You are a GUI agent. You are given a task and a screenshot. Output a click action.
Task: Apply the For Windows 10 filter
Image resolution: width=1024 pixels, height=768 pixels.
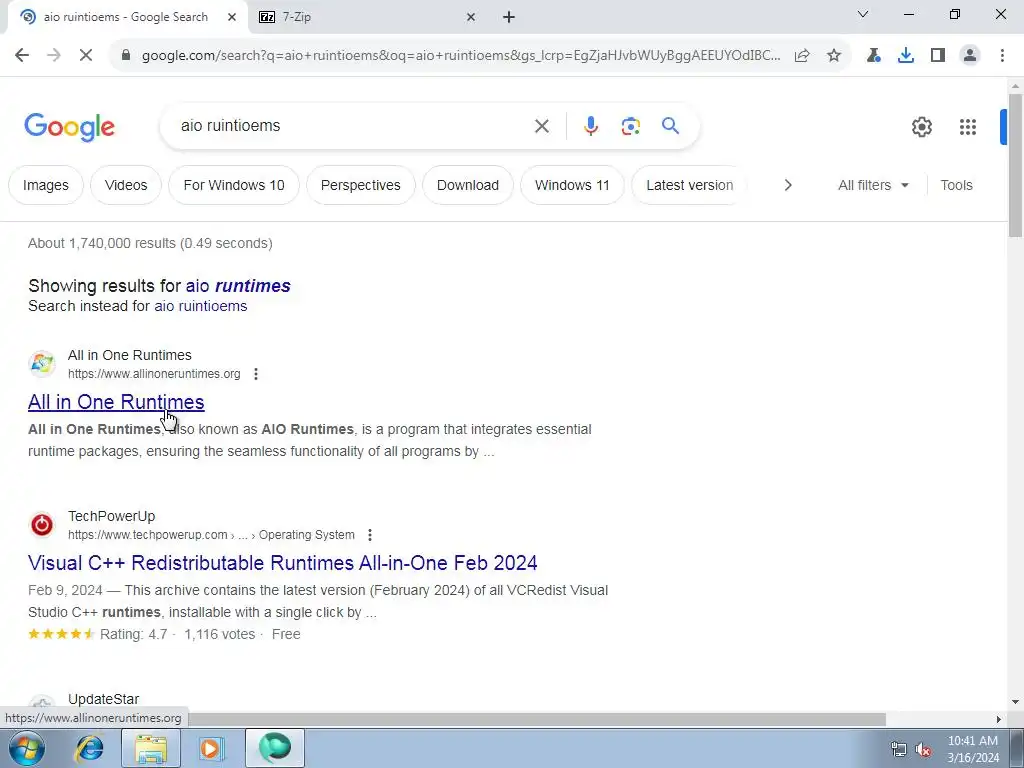pyautogui.click(x=234, y=185)
